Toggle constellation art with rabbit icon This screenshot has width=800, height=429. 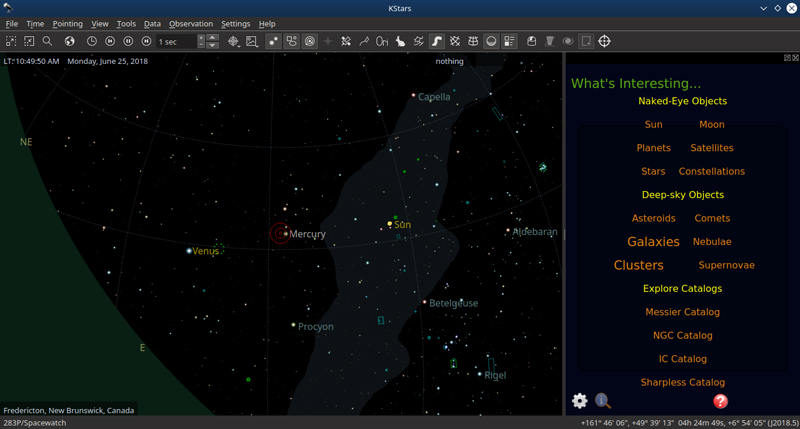click(x=401, y=41)
